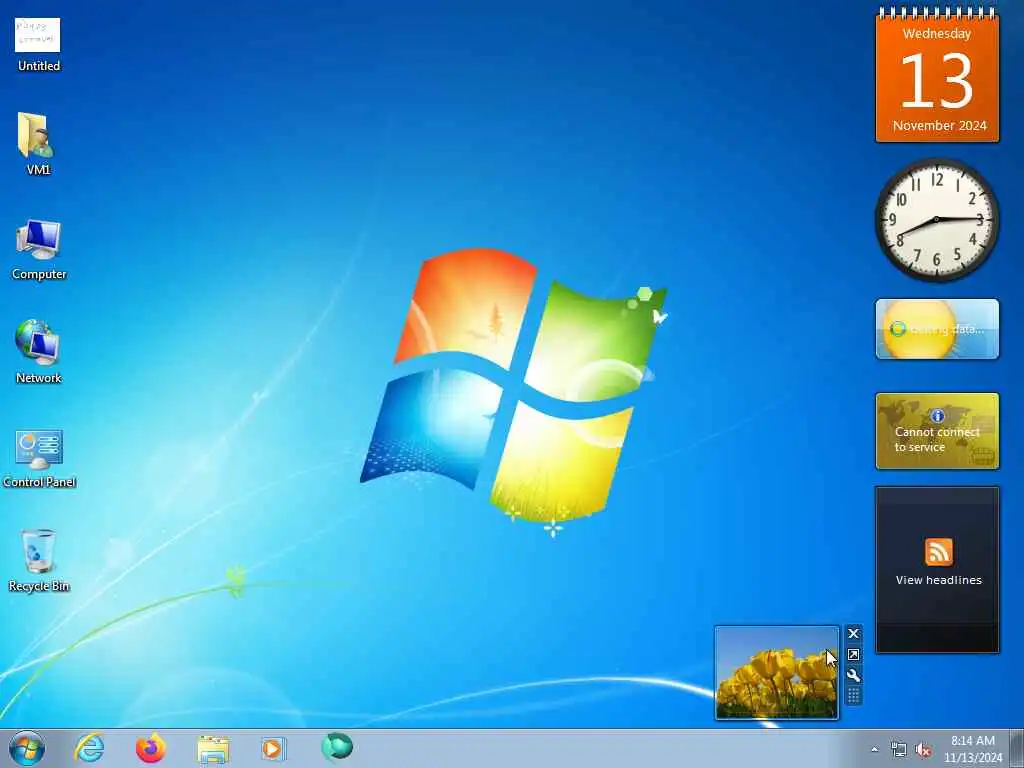Open the Control Panel desktop icon
This screenshot has width=1024, height=768.
39,458
